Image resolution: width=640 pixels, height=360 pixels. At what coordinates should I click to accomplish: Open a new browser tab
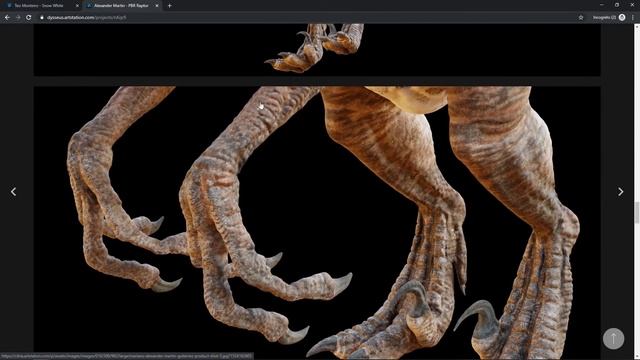coord(169,6)
